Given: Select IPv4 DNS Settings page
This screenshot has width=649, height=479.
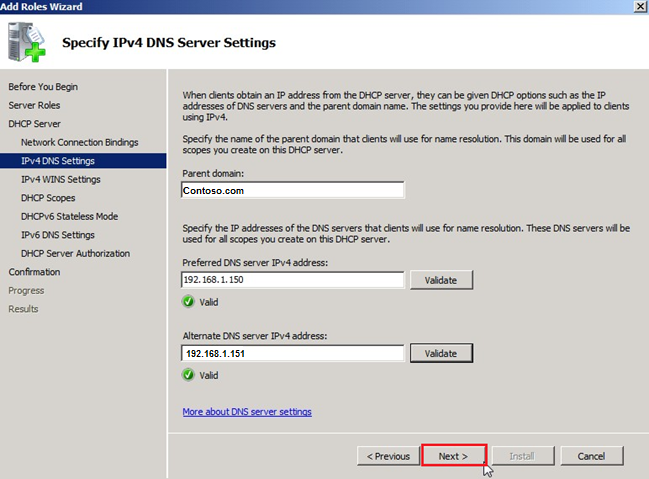Looking at the screenshot, I should point(83,161).
